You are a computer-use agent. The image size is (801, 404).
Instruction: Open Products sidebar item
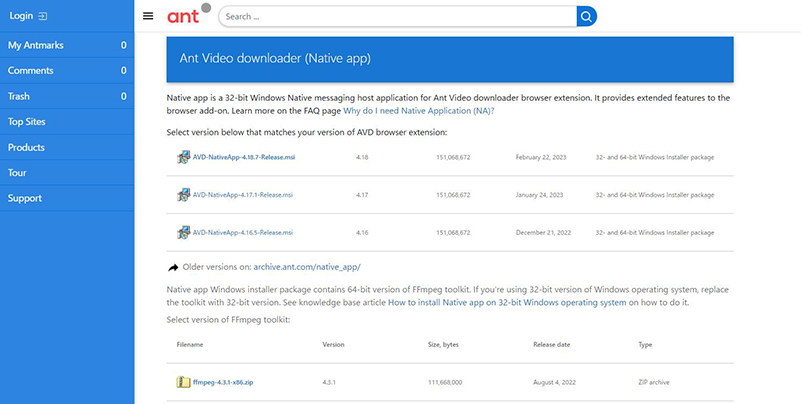(67, 147)
